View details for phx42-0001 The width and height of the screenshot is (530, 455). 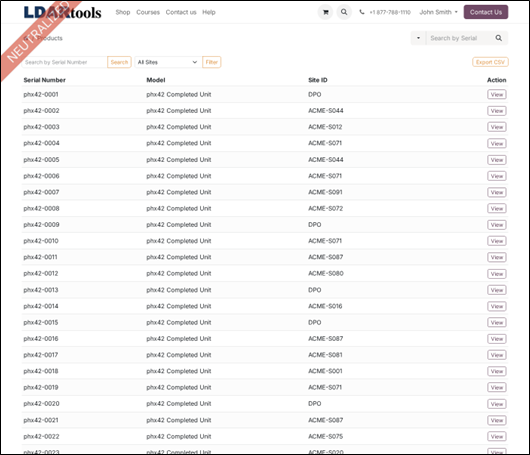coord(497,95)
